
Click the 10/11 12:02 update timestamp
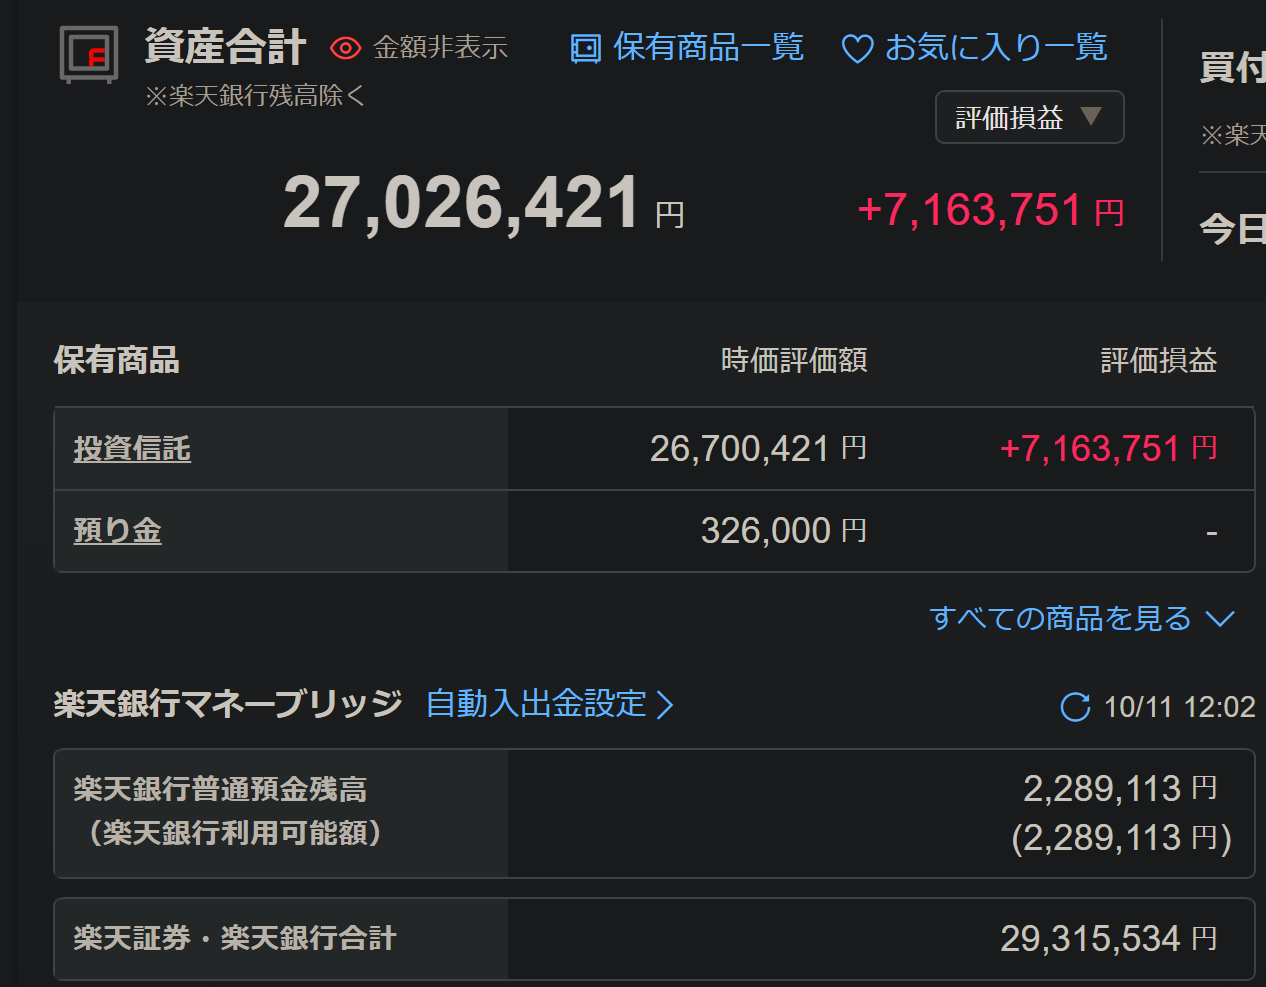pyautogui.click(x=1179, y=707)
